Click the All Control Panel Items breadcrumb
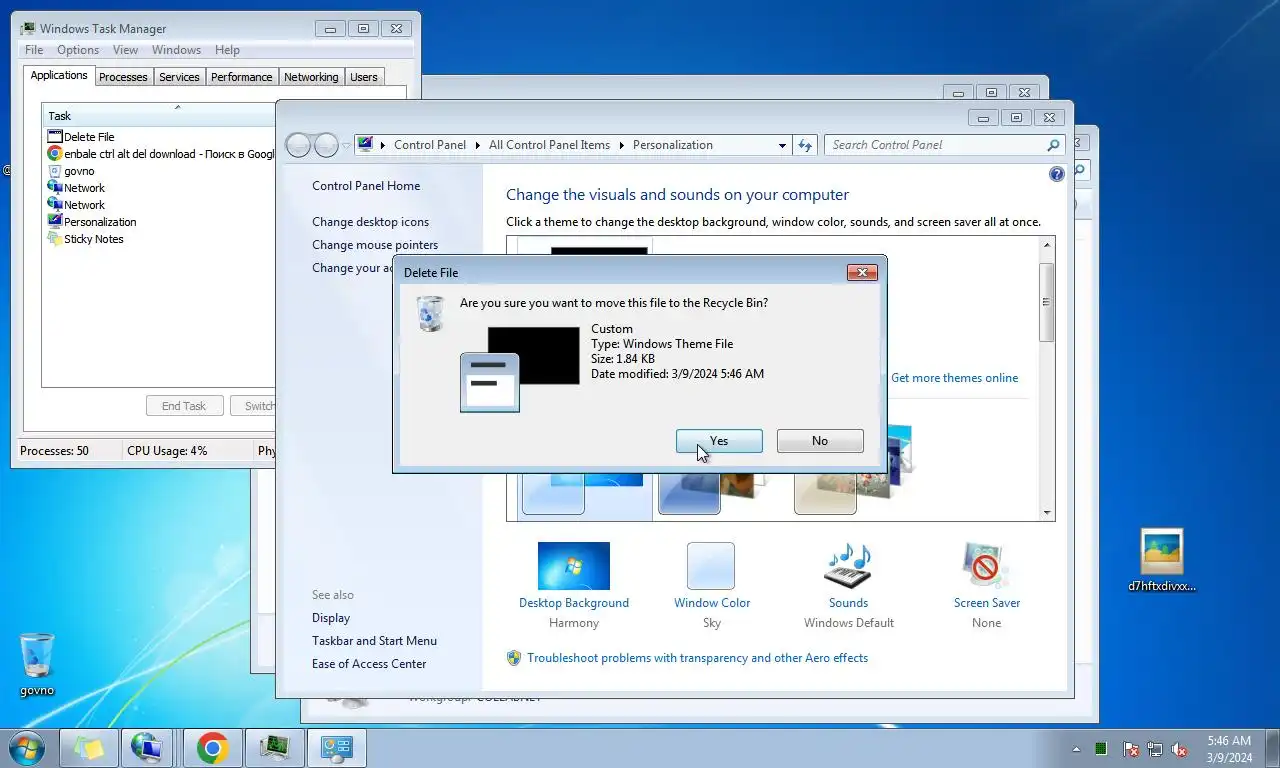 (549, 145)
